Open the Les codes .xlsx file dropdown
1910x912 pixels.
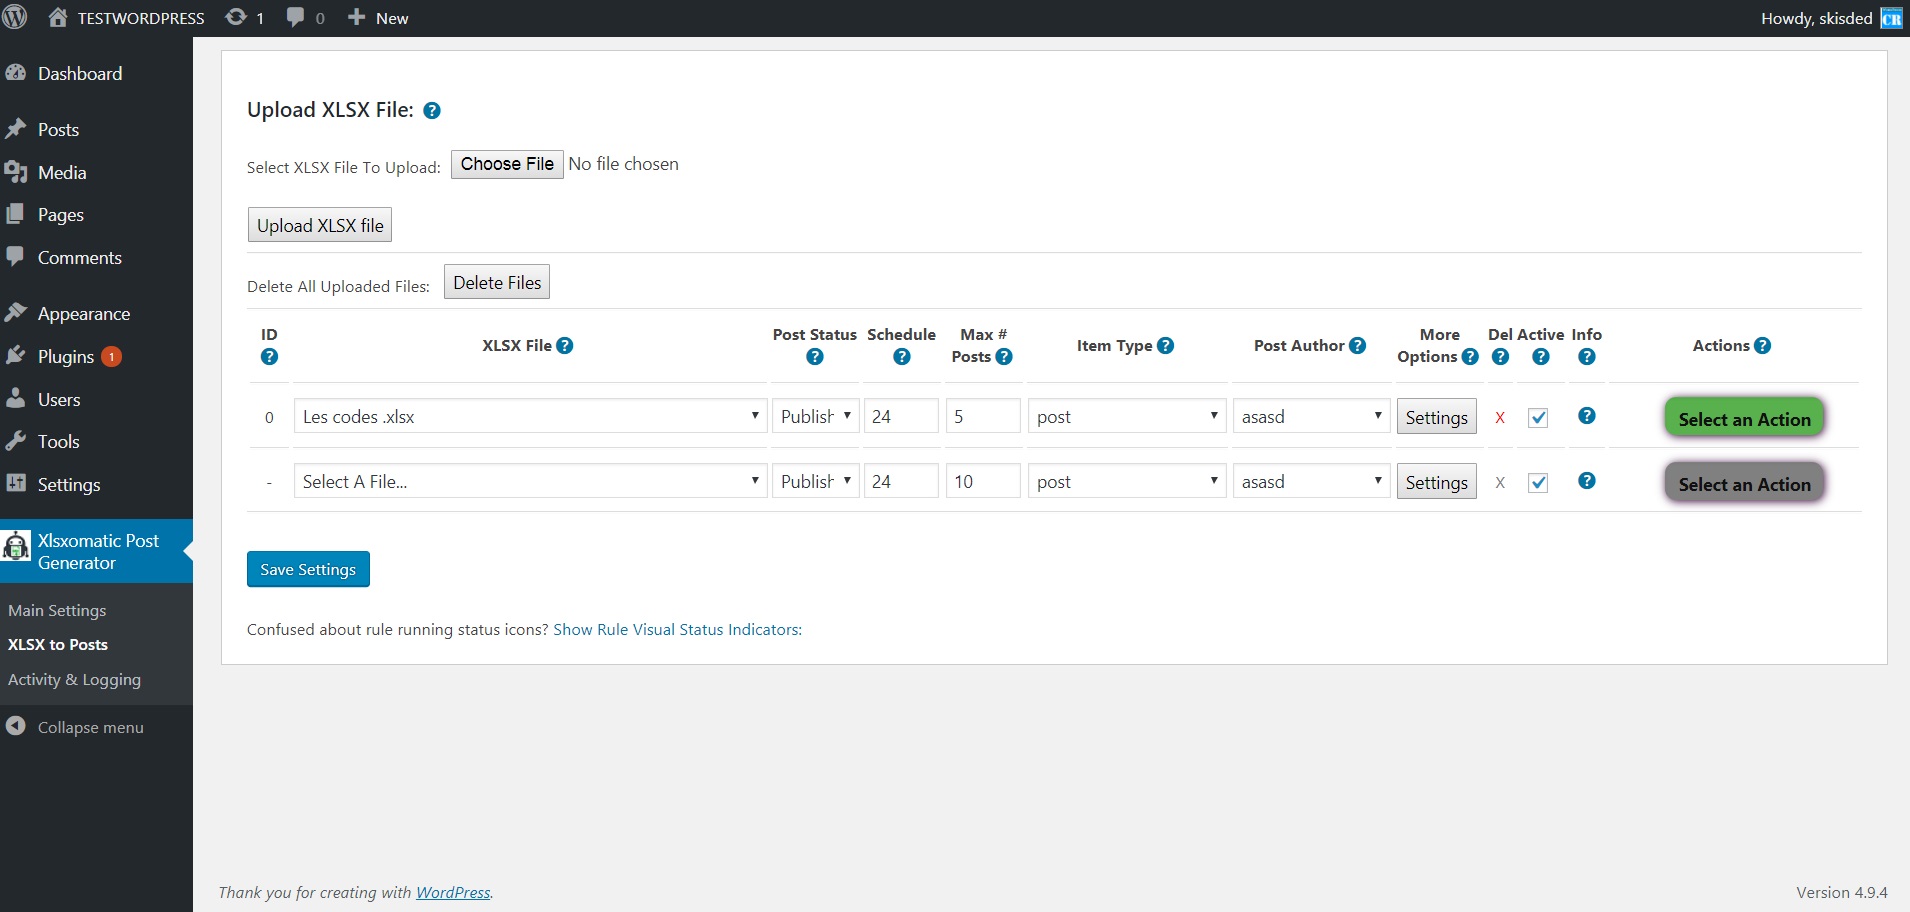pos(530,417)
